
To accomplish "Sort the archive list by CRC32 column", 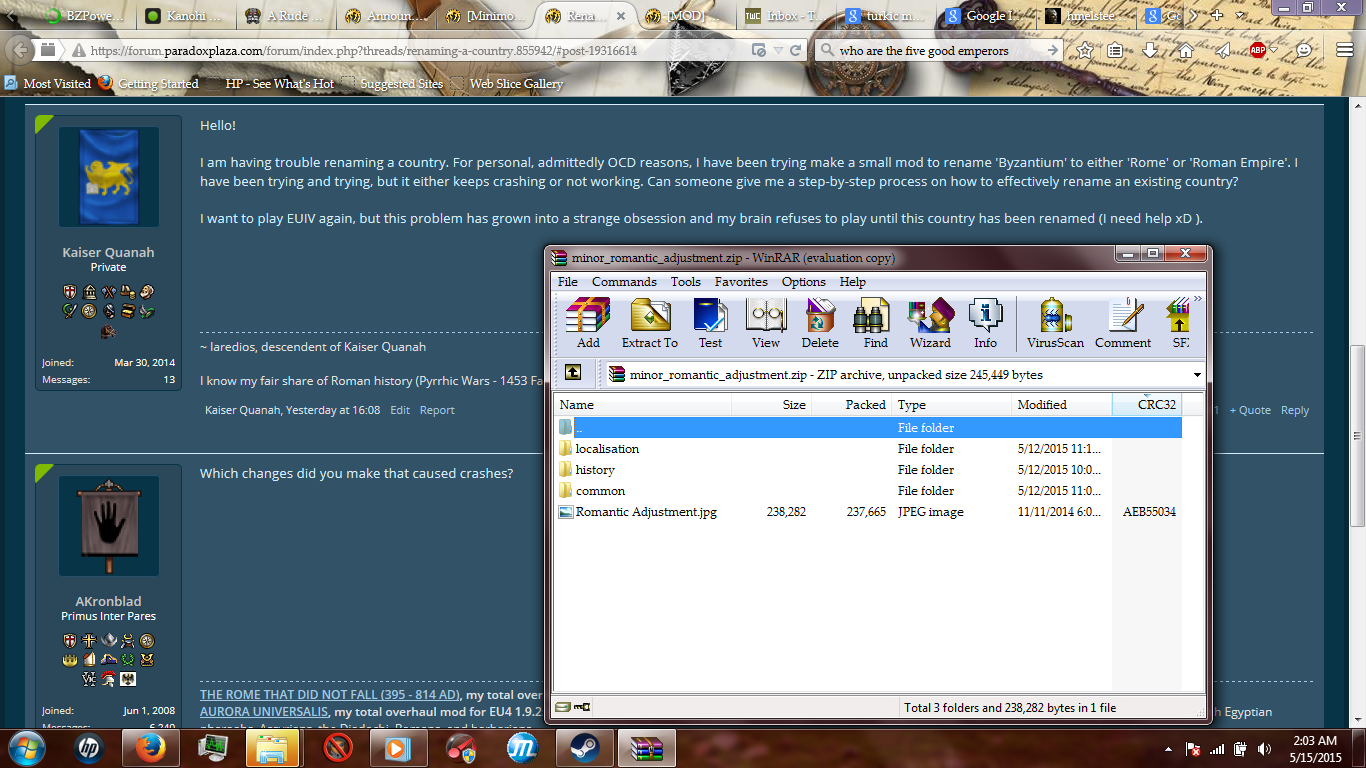I will pyautogui.click(x=1147, y=405).
